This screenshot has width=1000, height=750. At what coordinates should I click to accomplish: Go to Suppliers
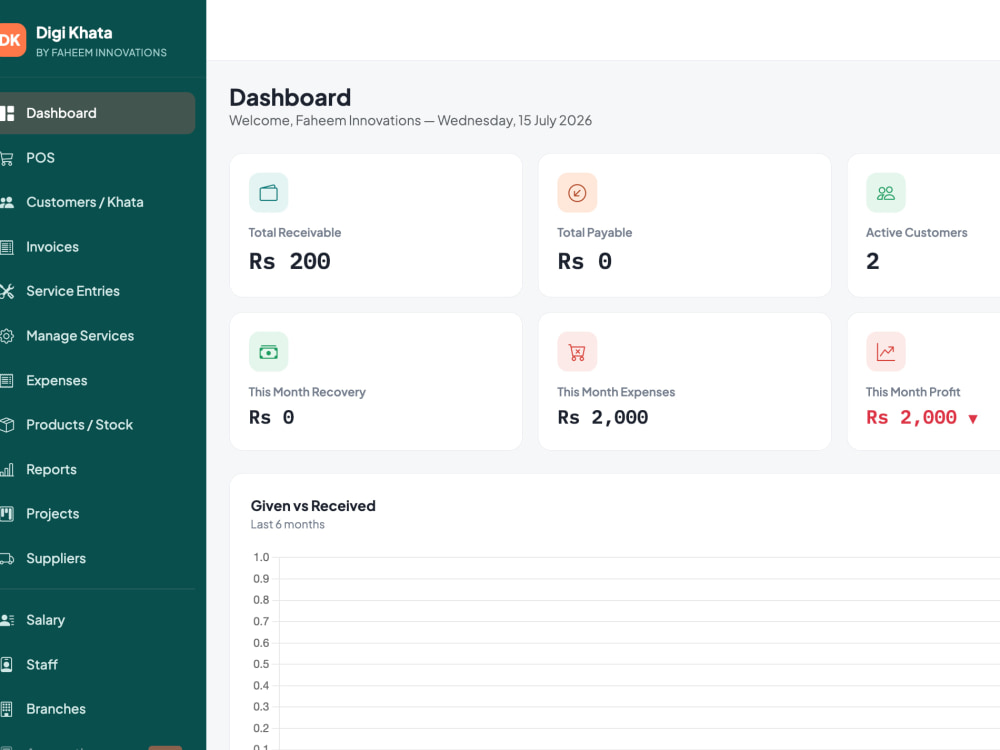pos(98,559)
